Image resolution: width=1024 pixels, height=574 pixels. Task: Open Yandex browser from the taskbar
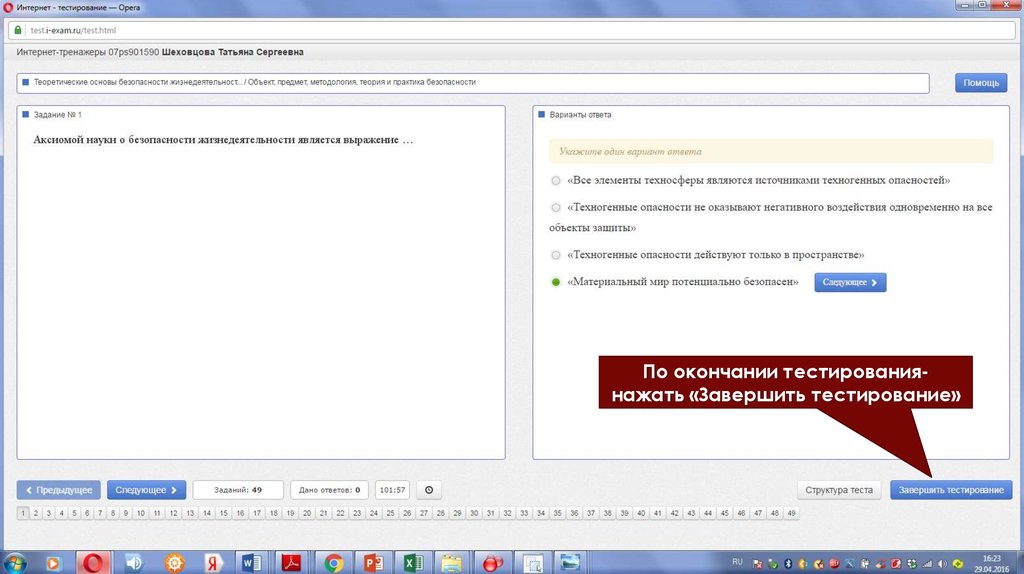tap(212, 563)
